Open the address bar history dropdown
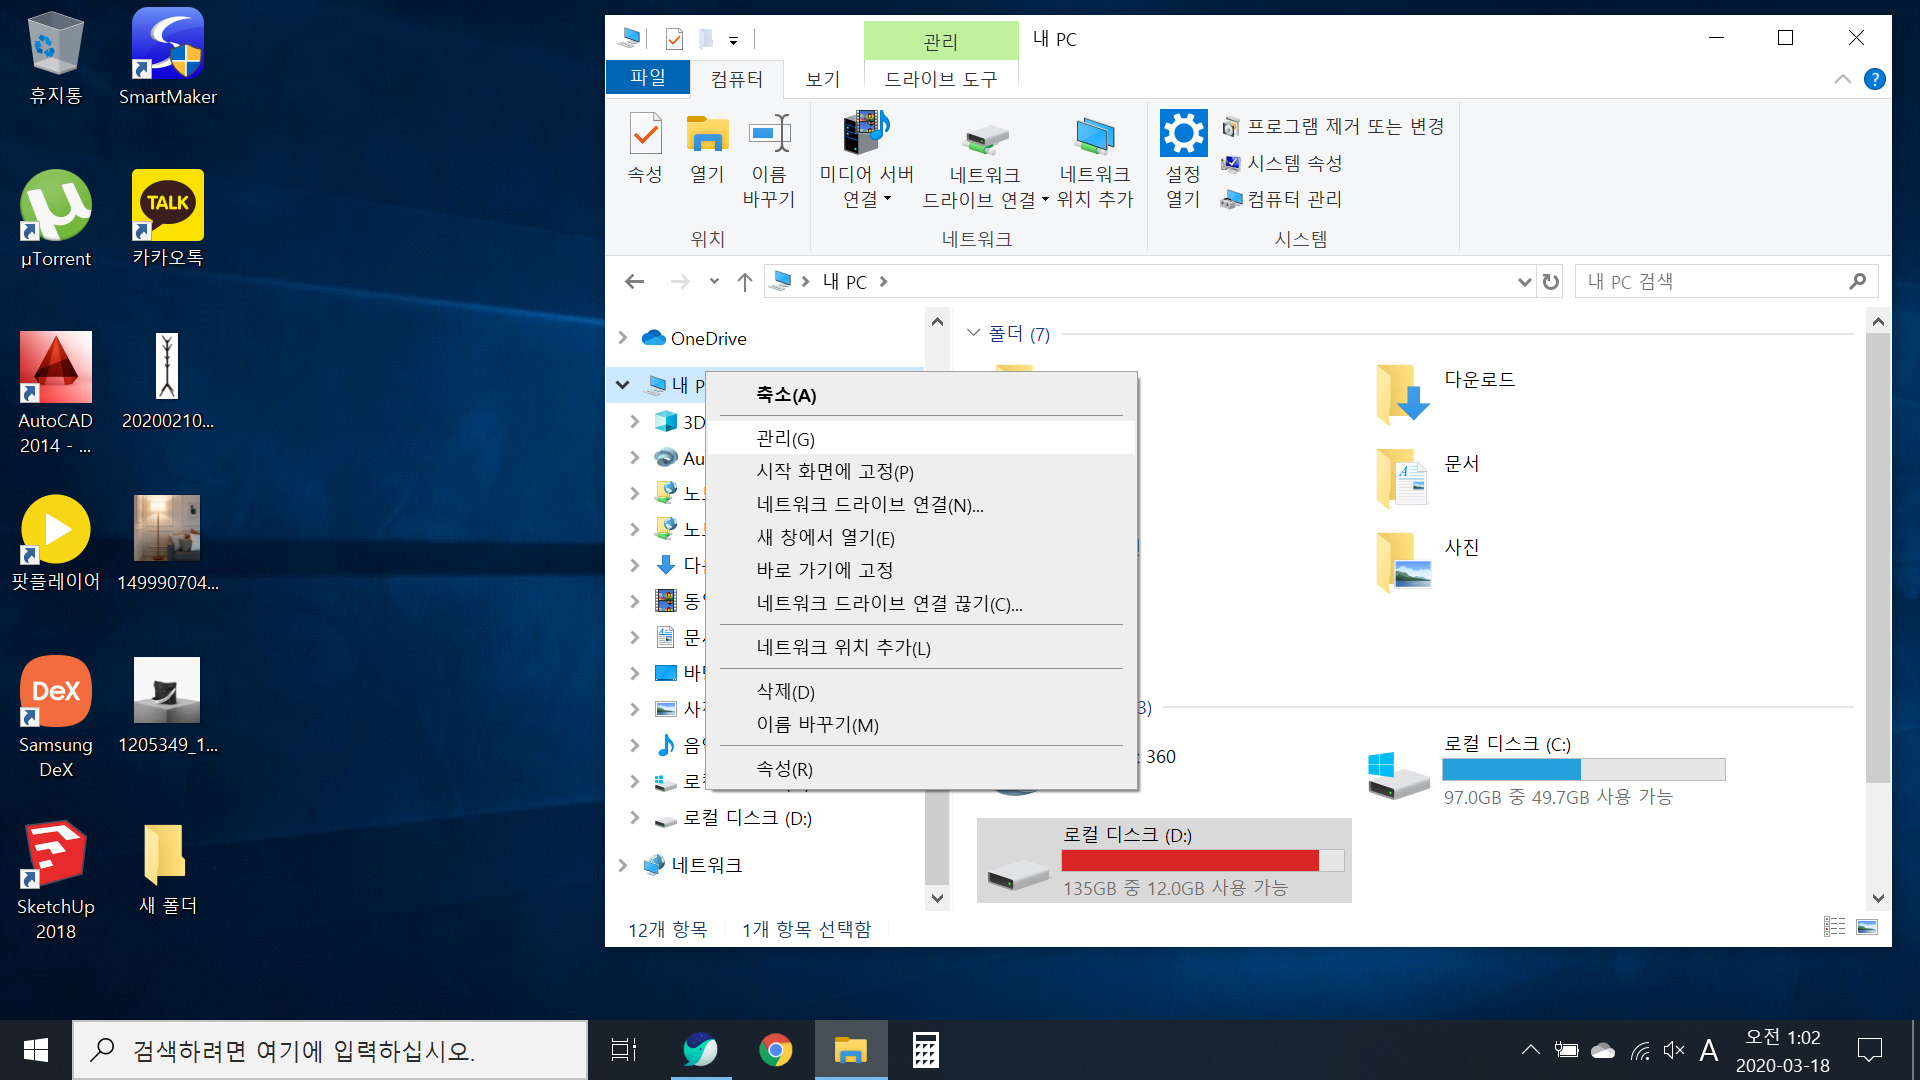The image size is (1920, 1080). (1524, 282)
